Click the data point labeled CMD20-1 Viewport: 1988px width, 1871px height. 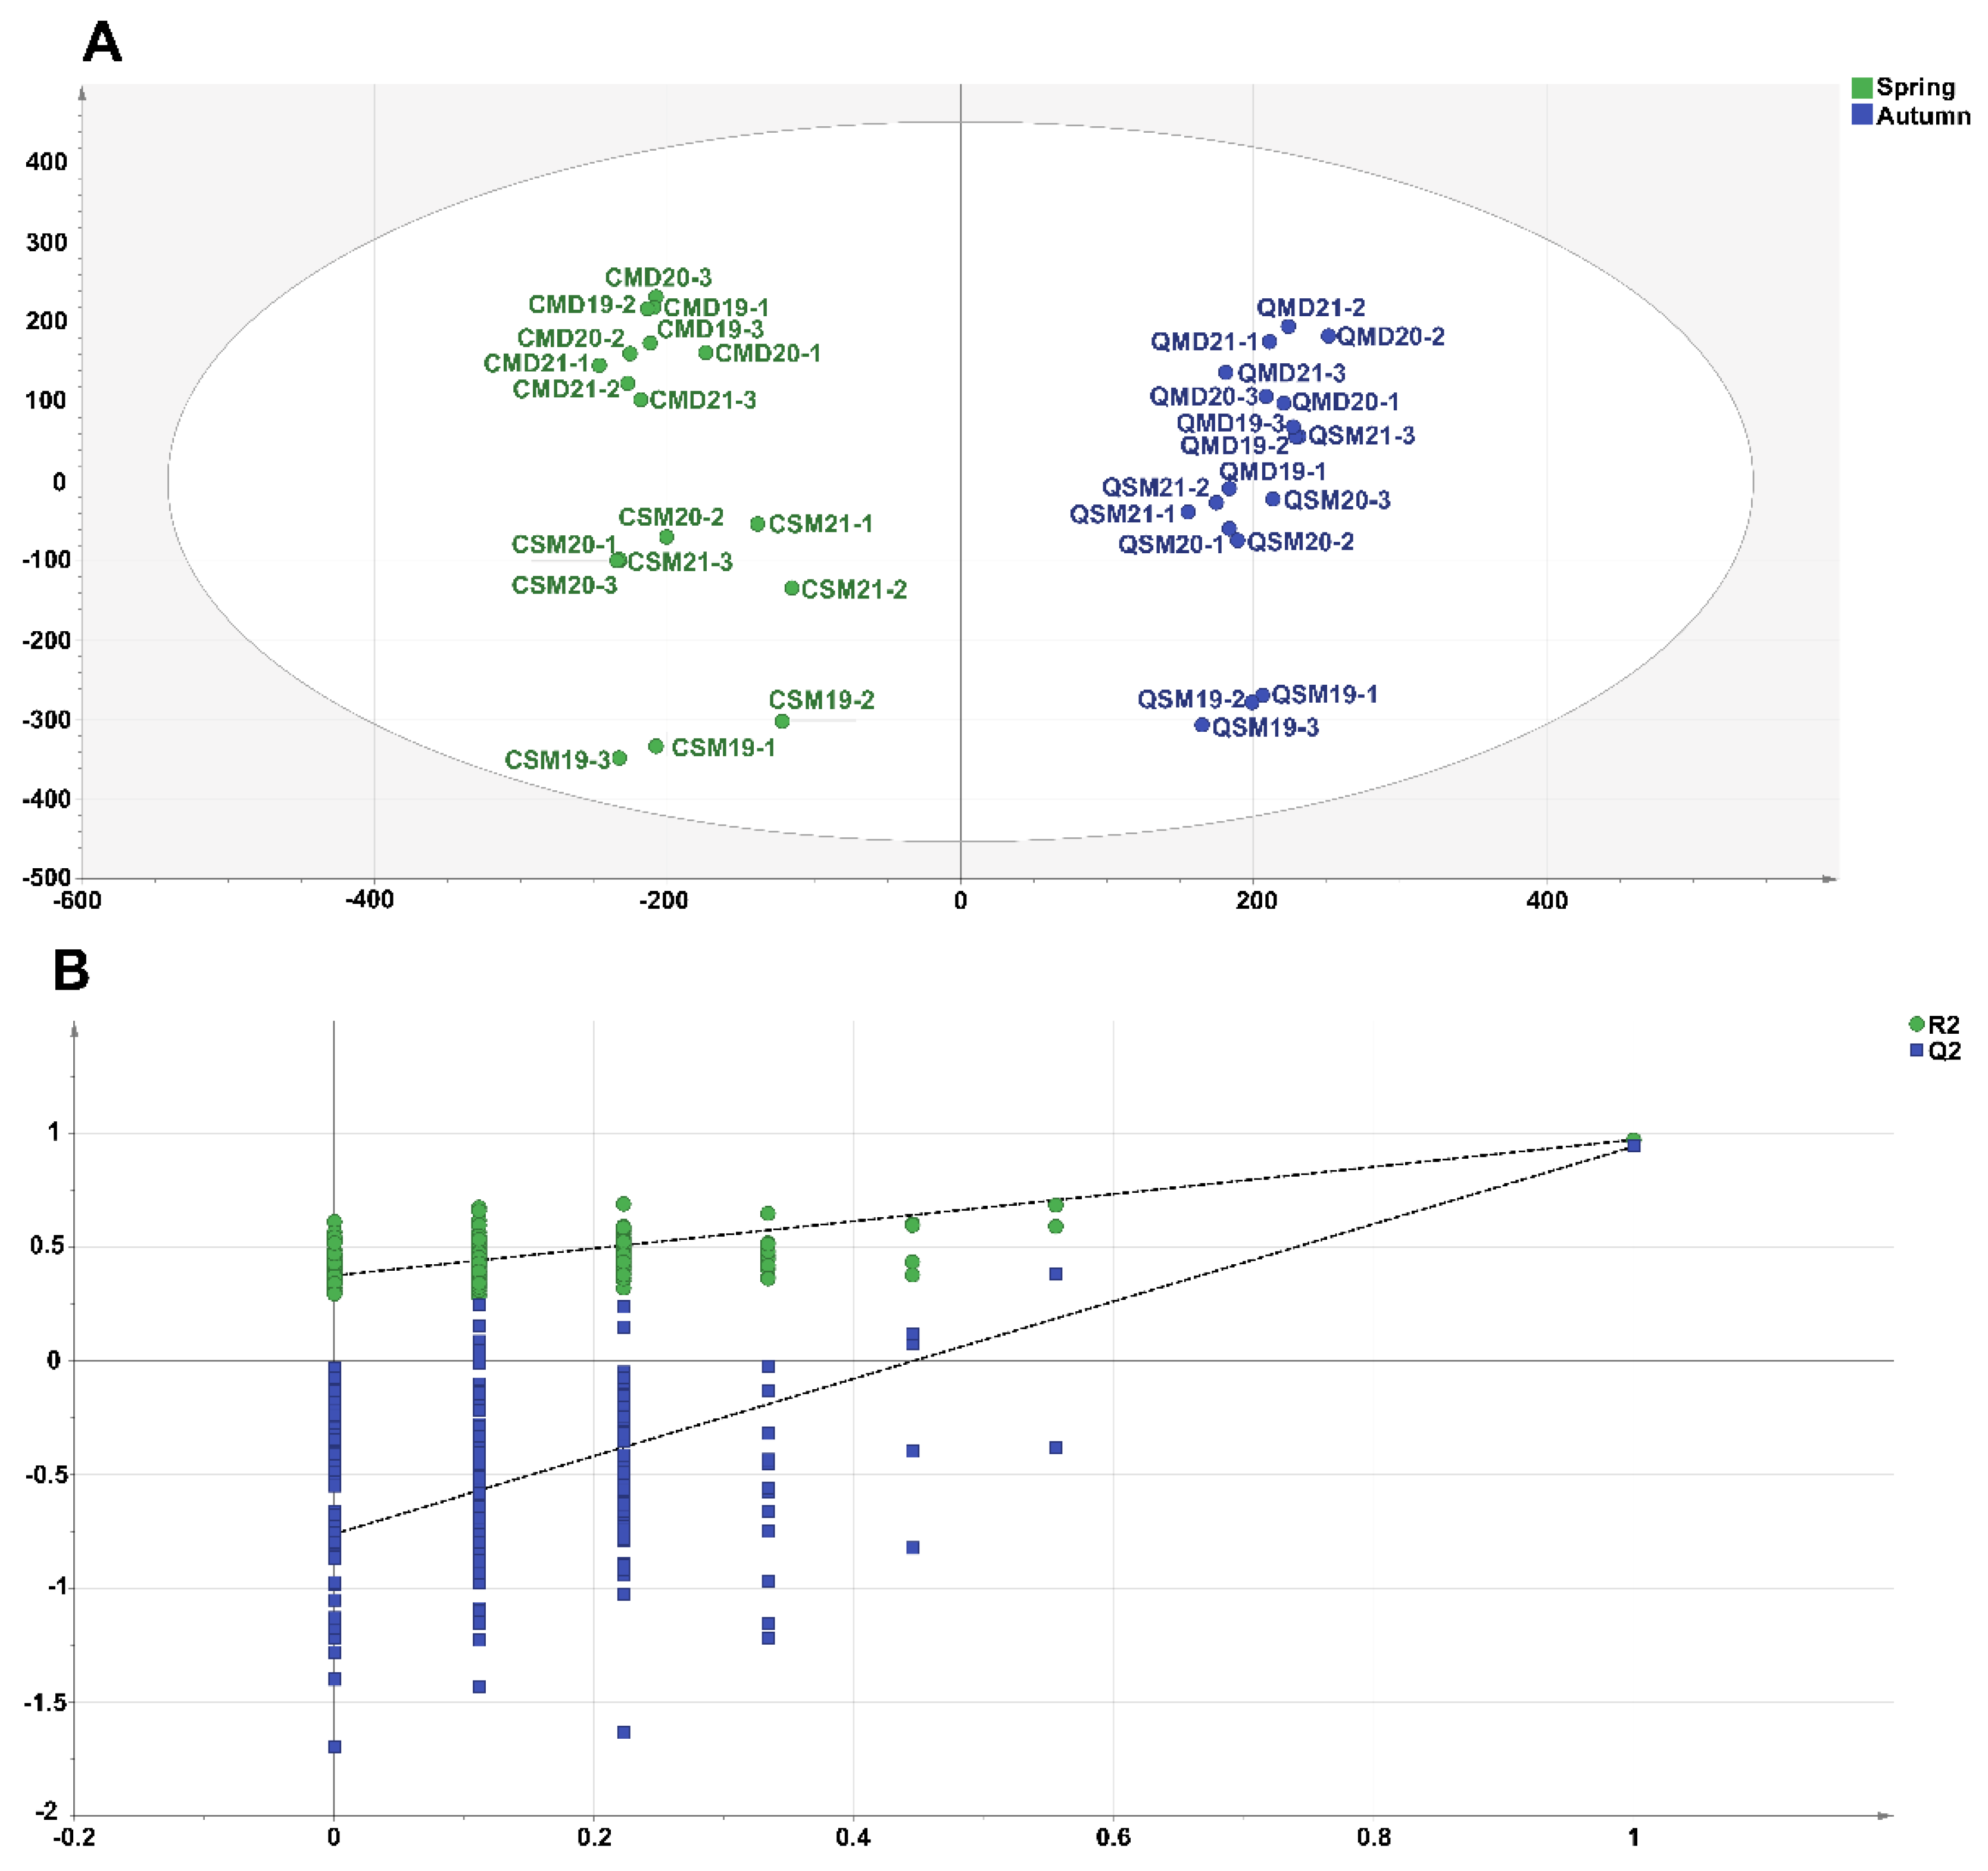(705, 353)
